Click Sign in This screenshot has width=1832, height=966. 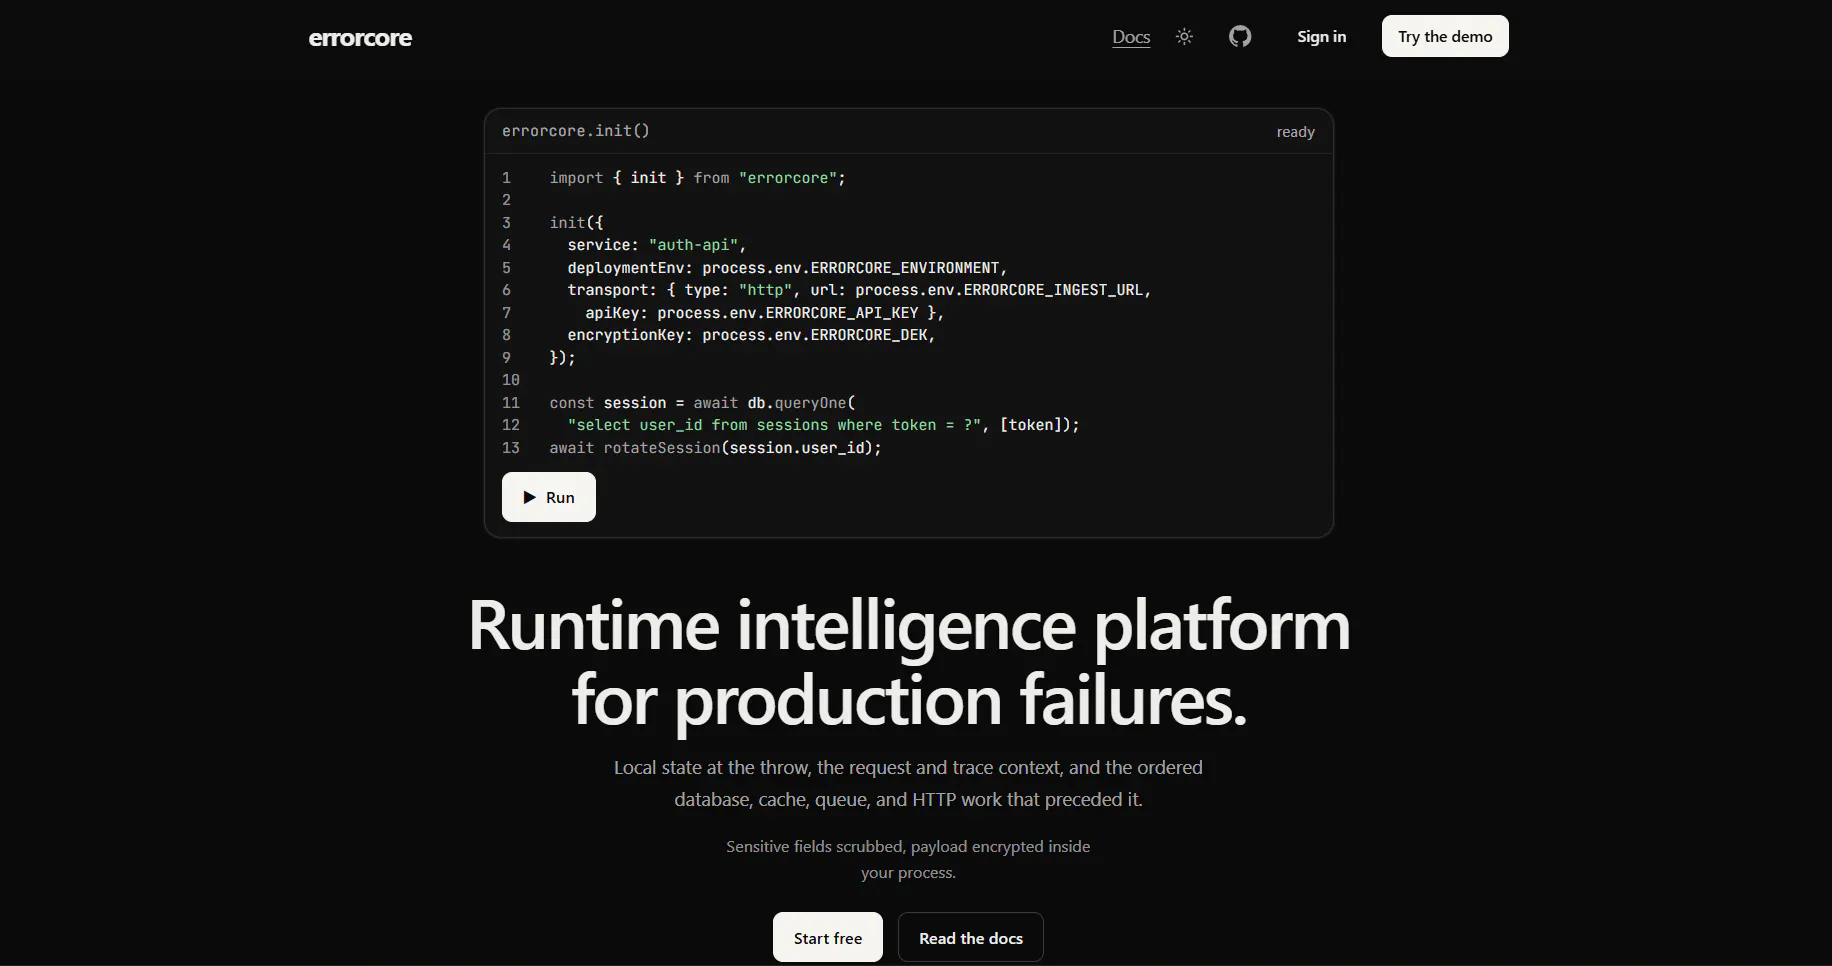(1321, 37)
